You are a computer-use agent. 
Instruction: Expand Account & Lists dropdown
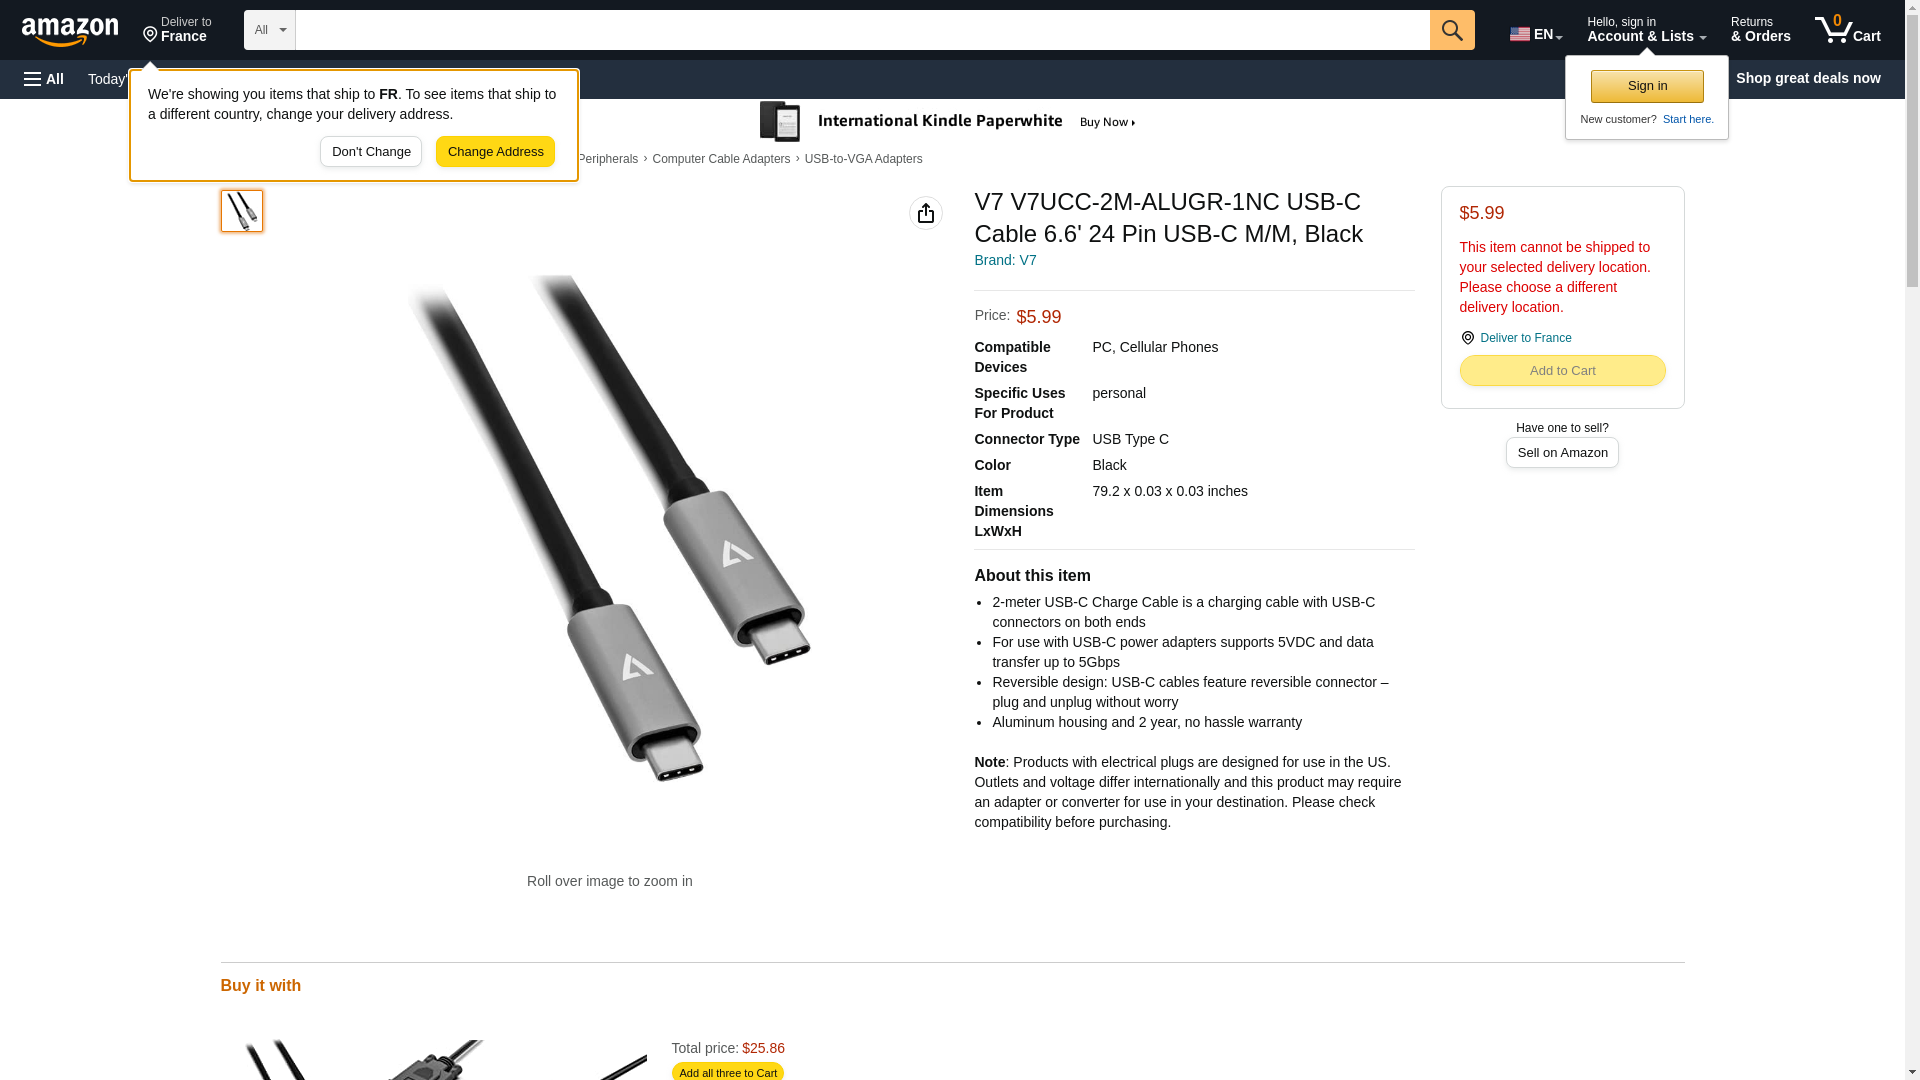pyautogui.click(x=1646, y=30)
